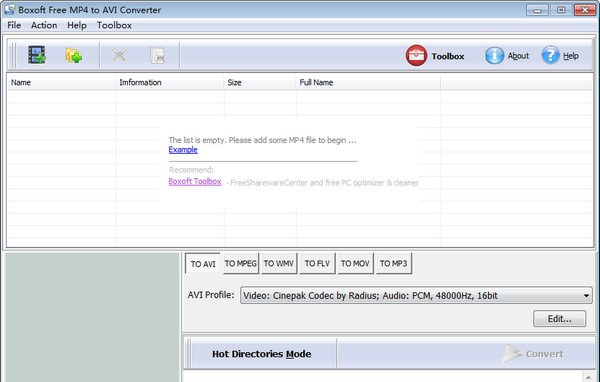Click the Add folder icon with plus
Viewport: 600px width, 382px height.
click(74, 56)
